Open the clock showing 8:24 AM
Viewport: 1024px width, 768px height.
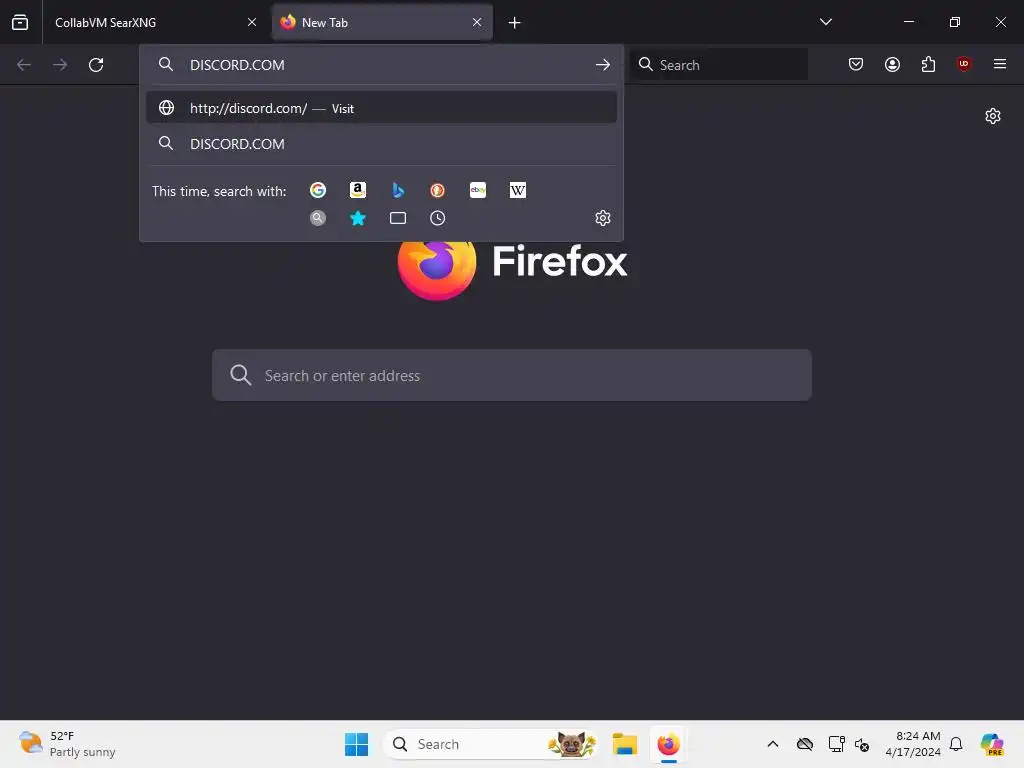(913, 744)
